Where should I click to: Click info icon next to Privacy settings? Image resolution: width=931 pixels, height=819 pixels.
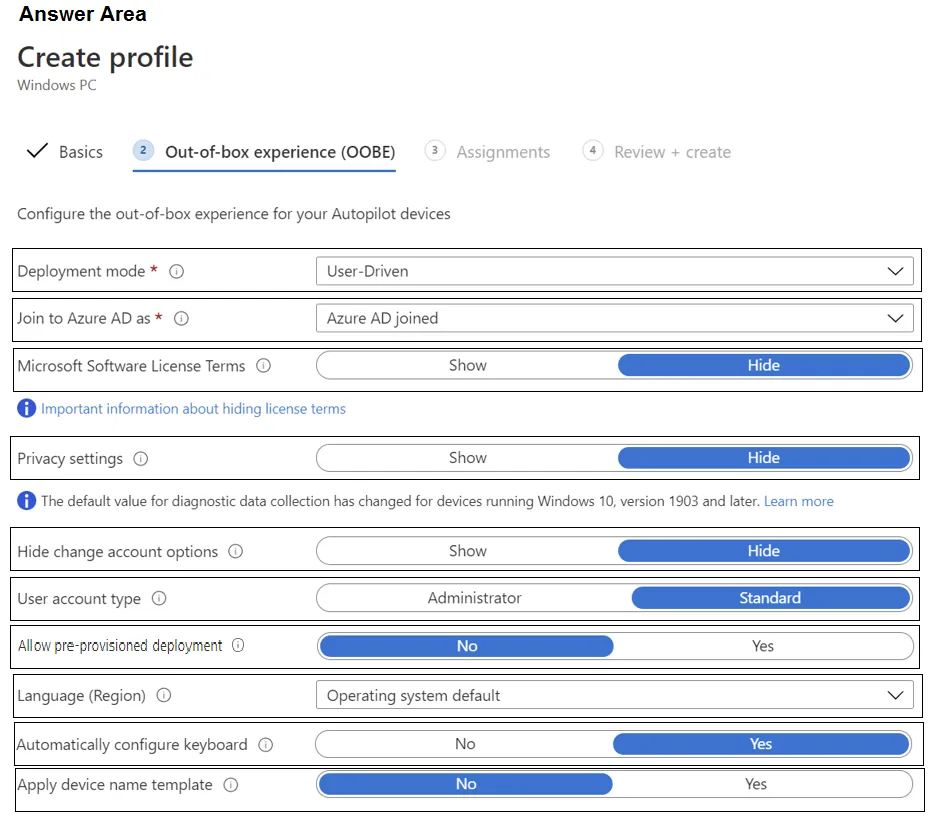pos(141,458)
